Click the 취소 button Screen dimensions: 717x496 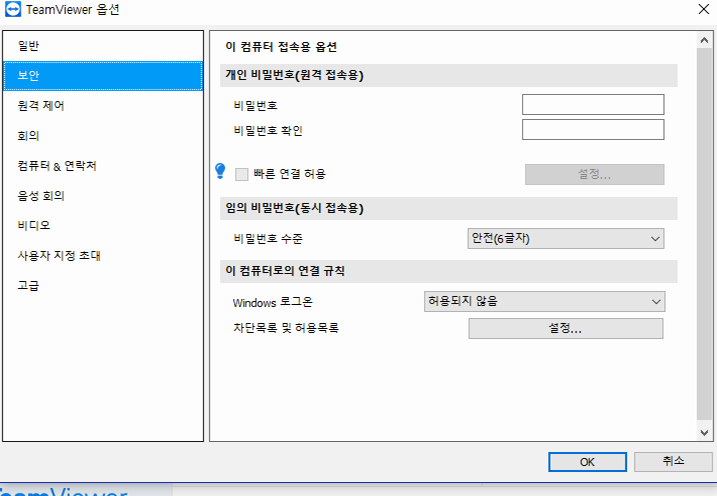coord(673,461)
